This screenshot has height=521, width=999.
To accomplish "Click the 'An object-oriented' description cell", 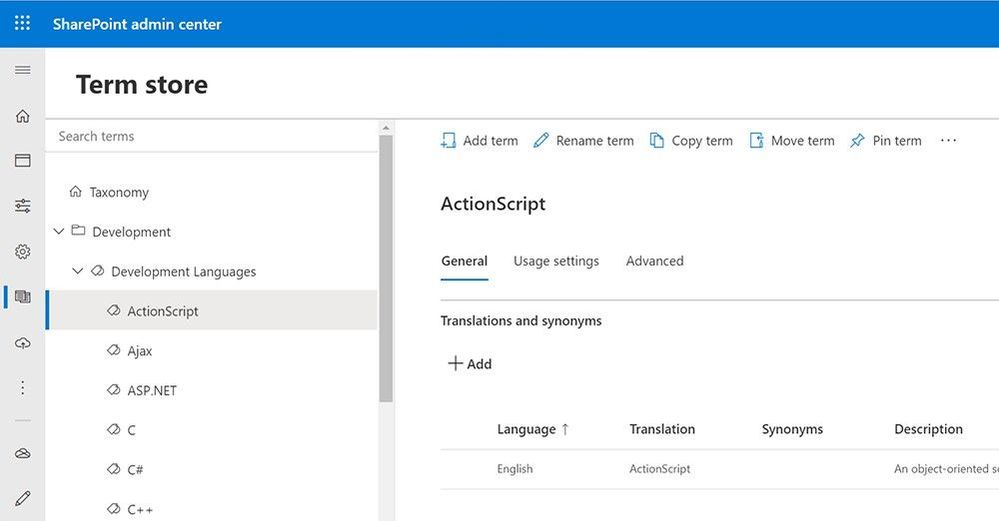I will click(x=946, y=469).
